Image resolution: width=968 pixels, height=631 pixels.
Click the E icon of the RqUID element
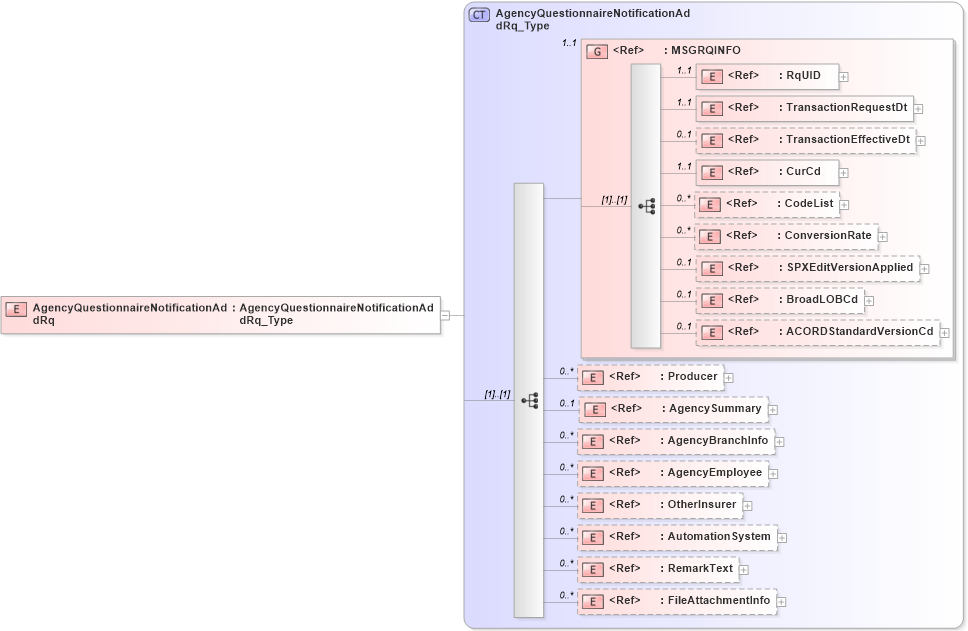[x=710, y=75]
